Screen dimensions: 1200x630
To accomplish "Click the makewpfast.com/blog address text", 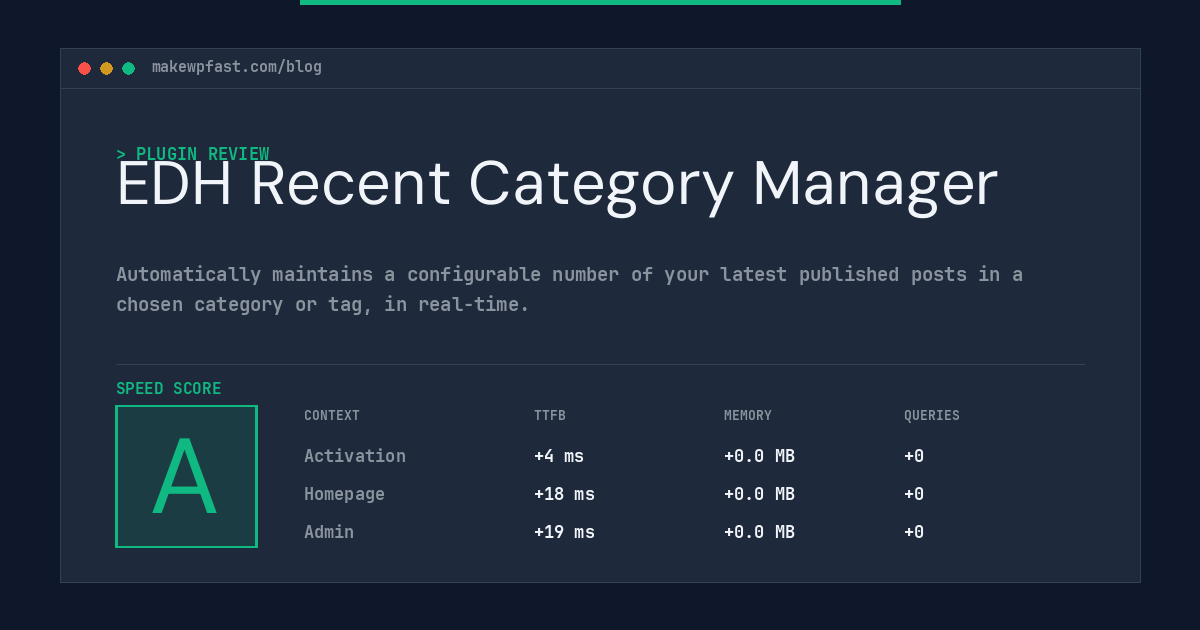I will tap(237, 67).
